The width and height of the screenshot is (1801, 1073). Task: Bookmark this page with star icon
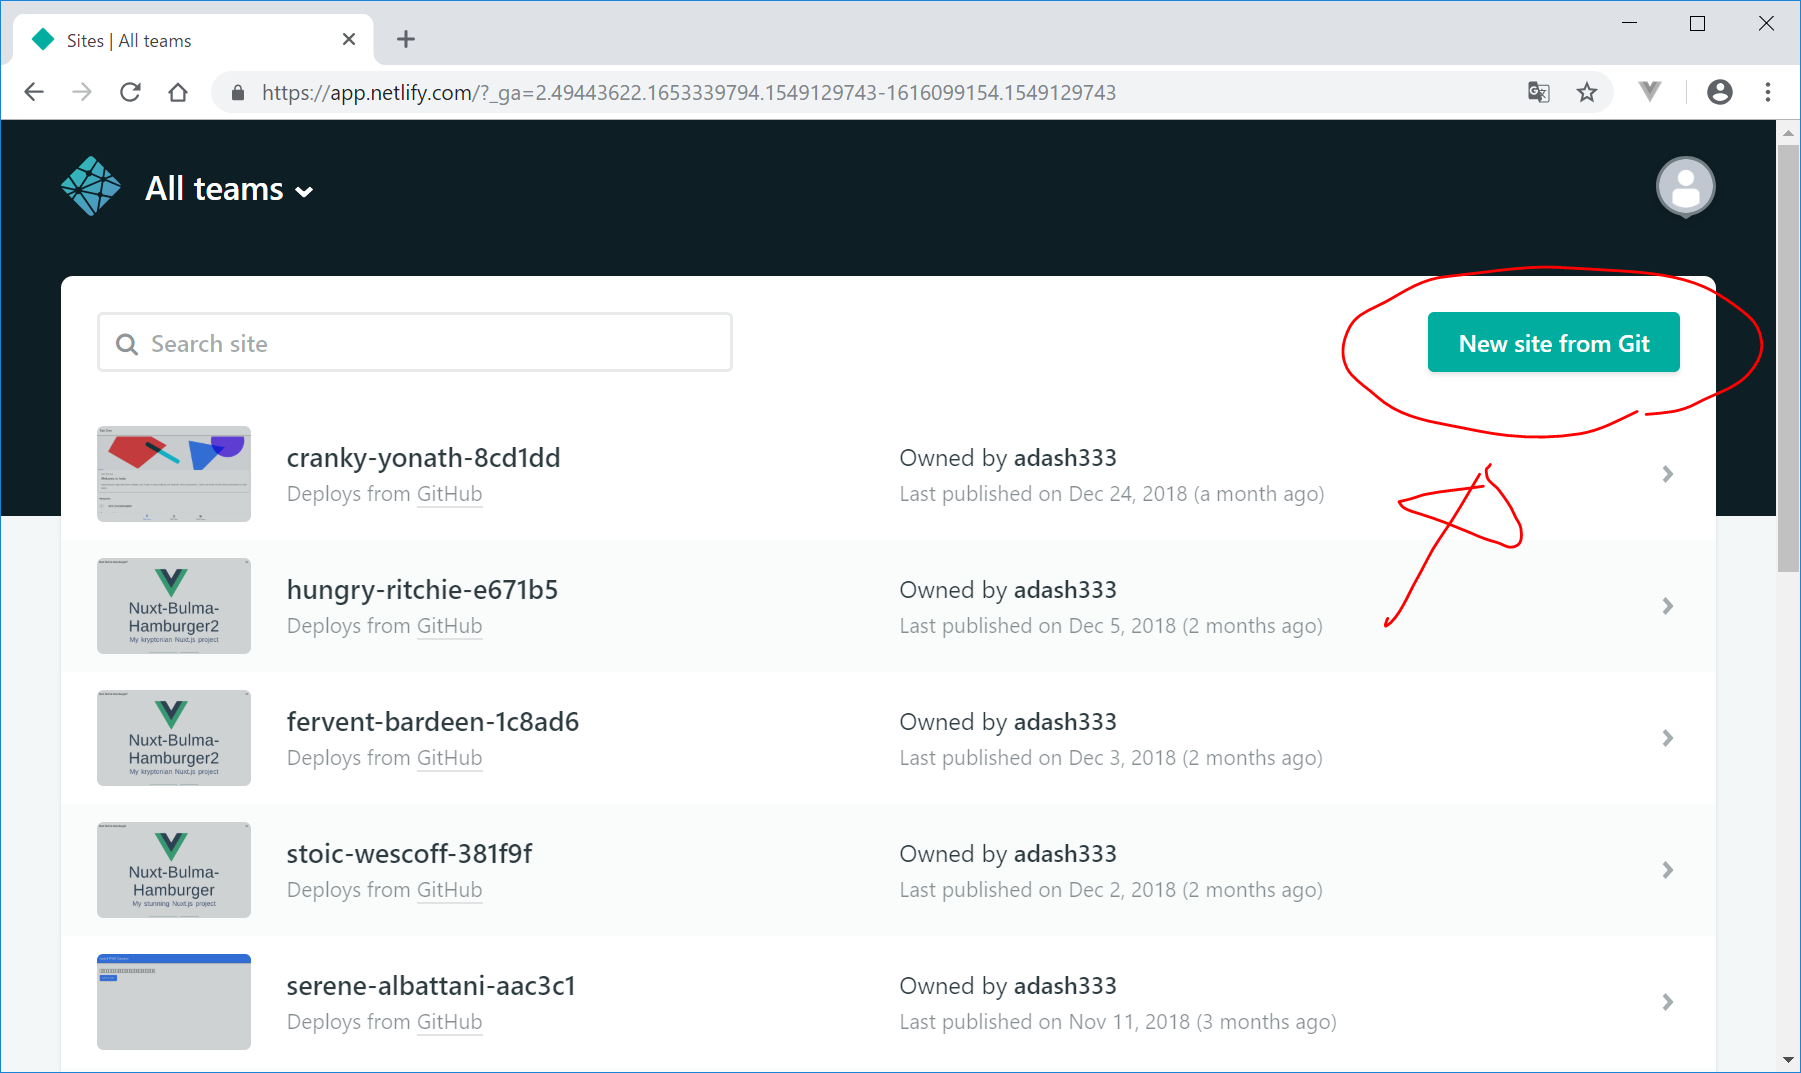click(x=1587, y=93)
